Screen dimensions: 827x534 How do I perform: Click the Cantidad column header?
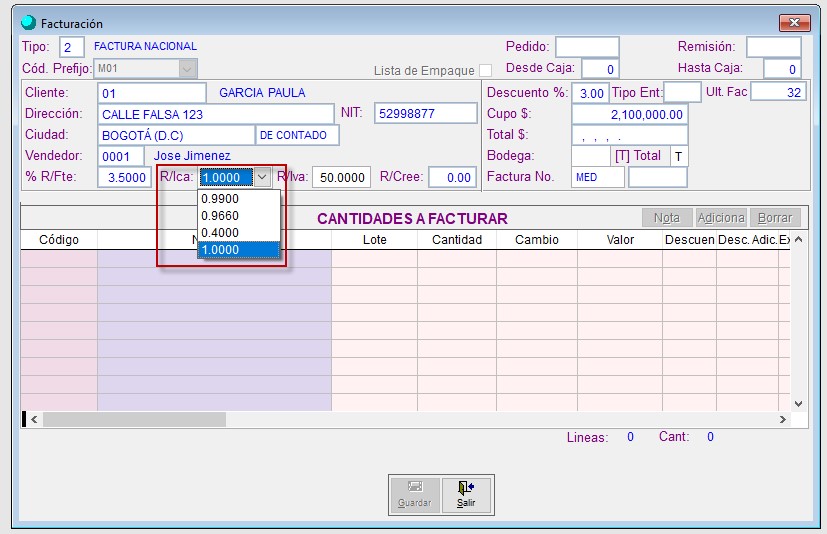pyautogui.click(x=457, y=240)
